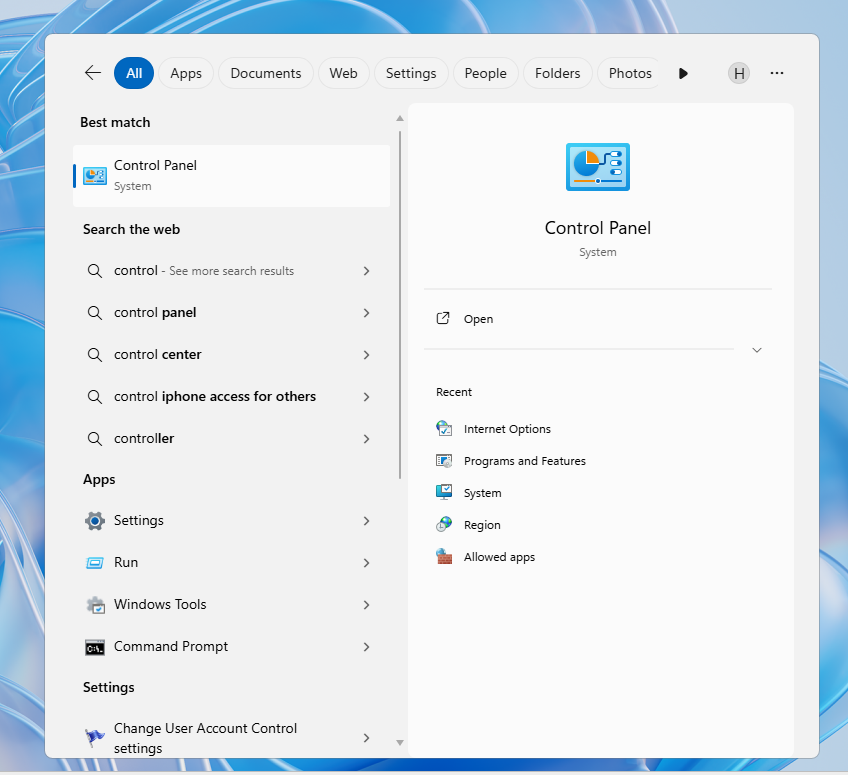
Task: Click the Open external-link icon
Action: tap(443, 319)
